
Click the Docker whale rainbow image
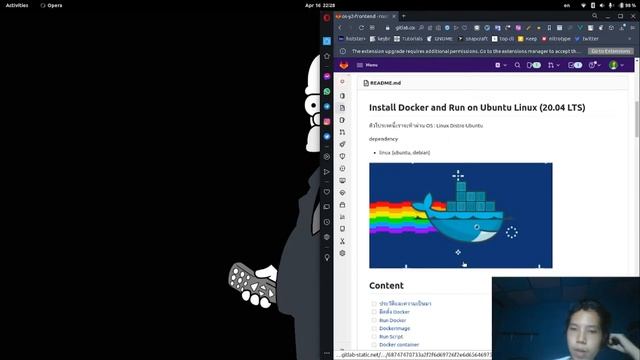[461, 216]
